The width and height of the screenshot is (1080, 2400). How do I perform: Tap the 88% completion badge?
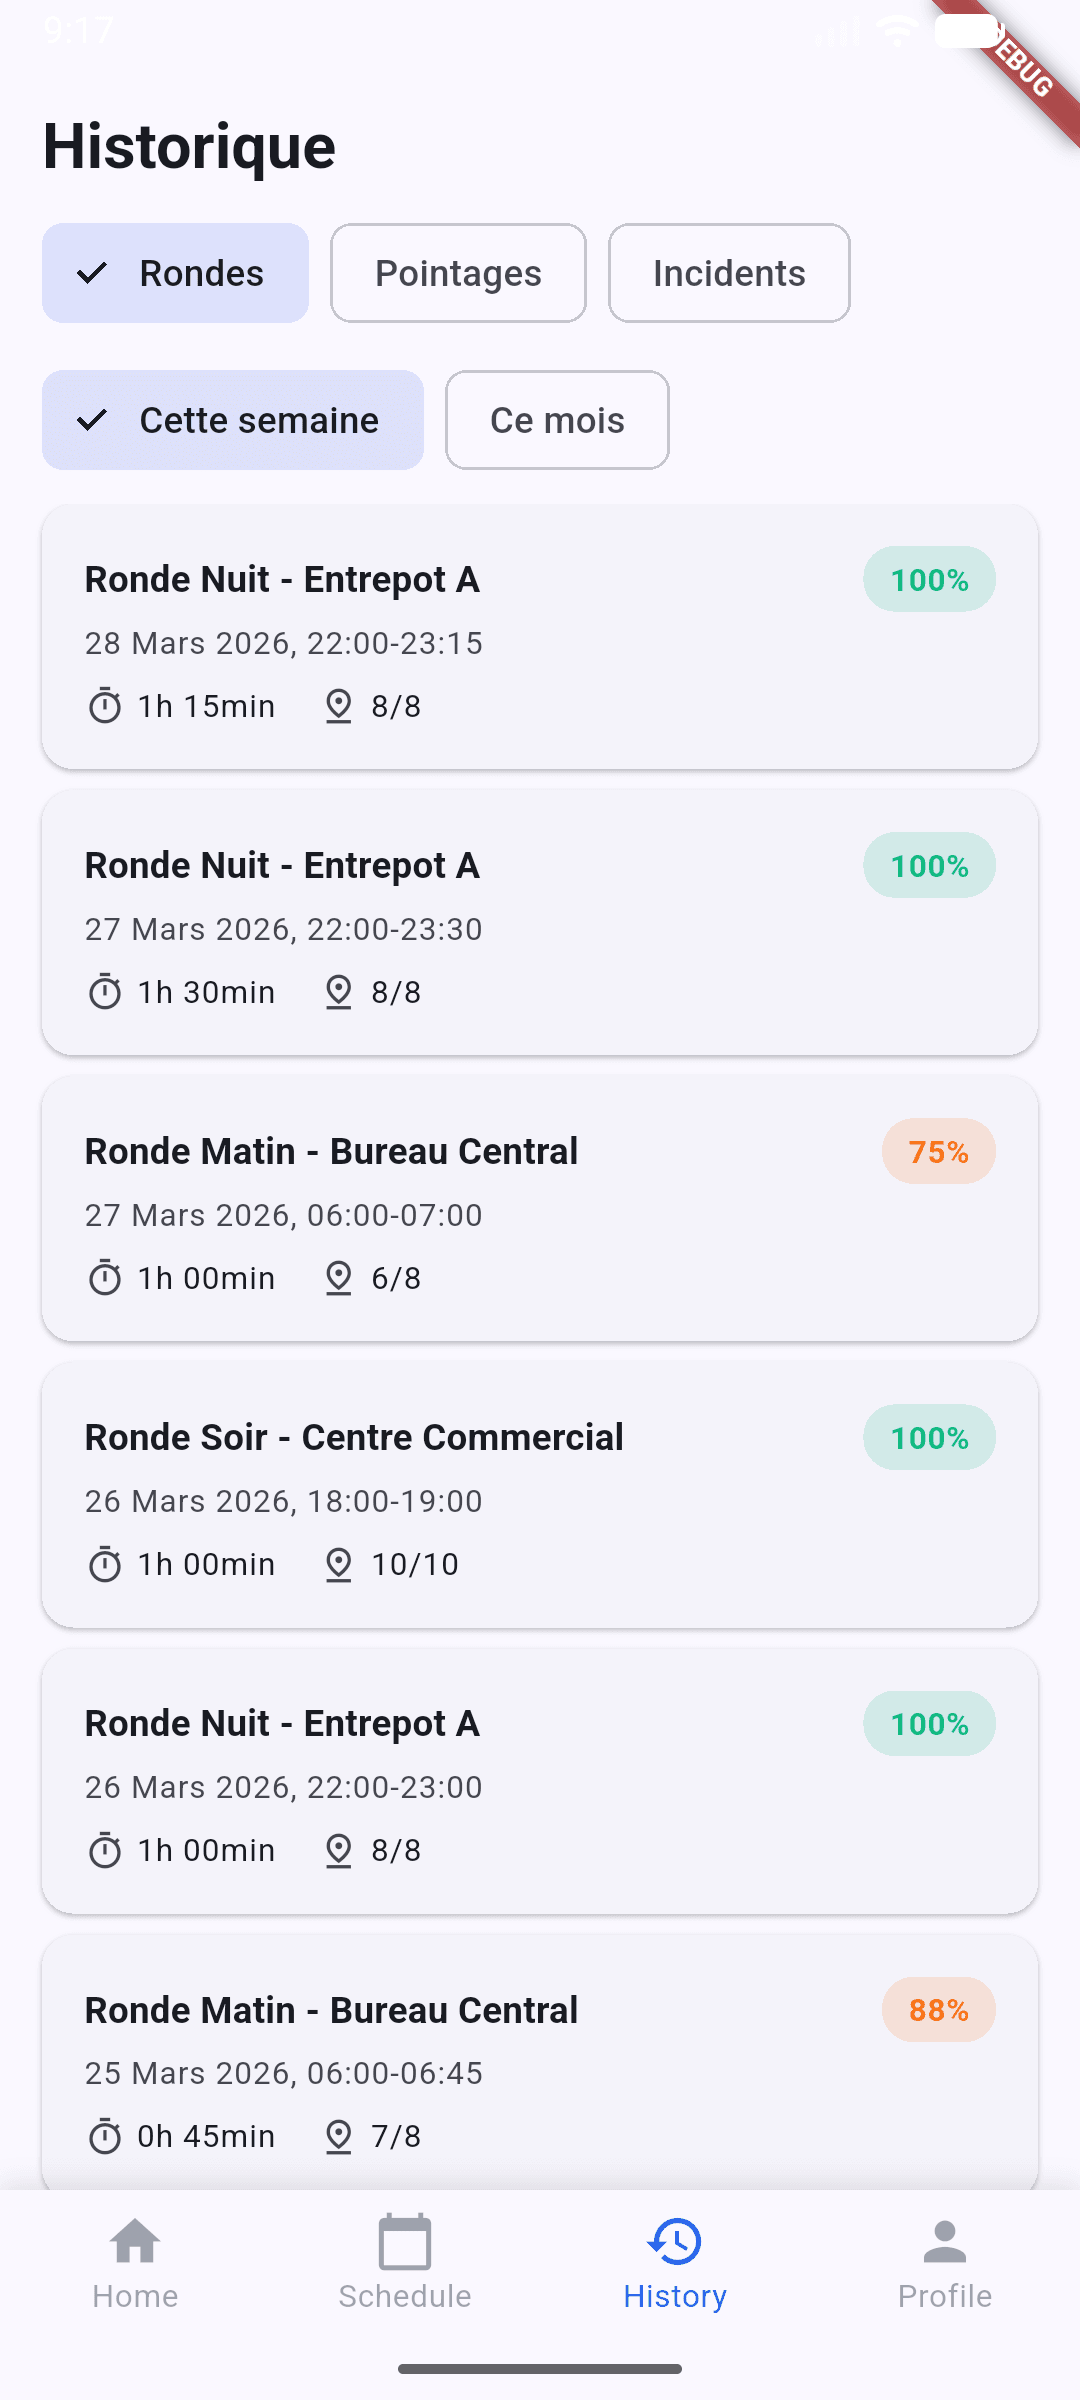(x=938, y=2010)
